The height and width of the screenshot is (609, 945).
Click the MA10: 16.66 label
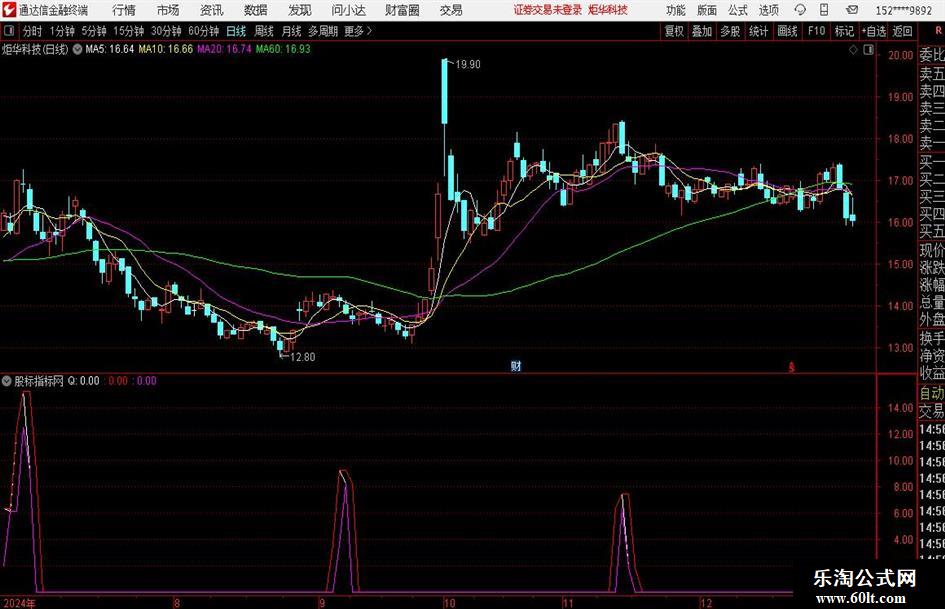point(166,49)
